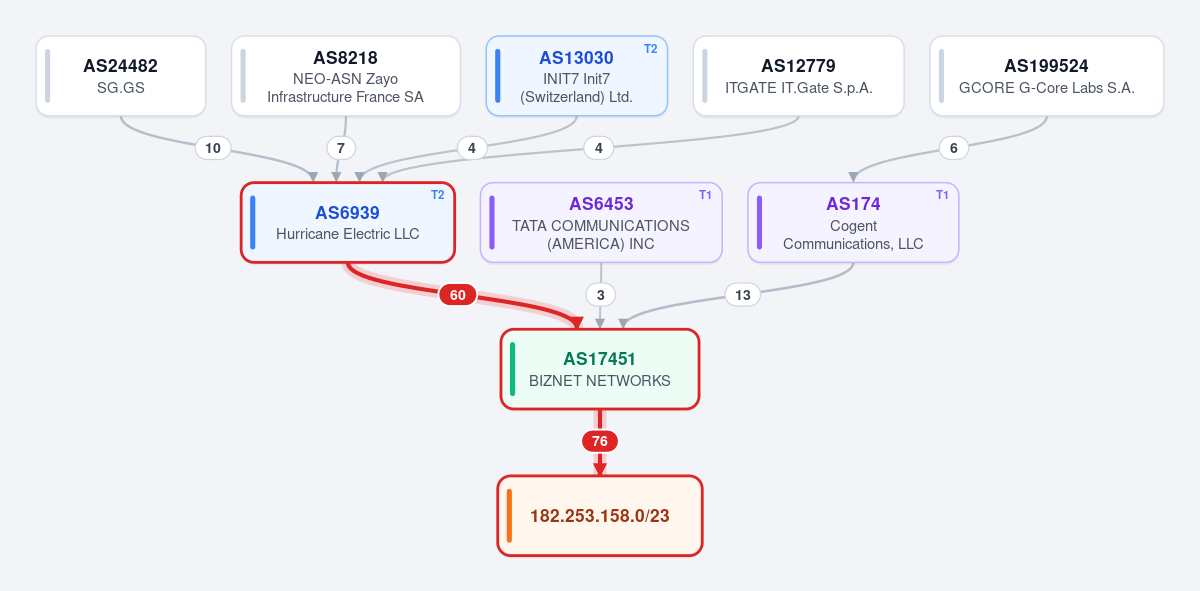Viewport: 1200px width, 591px height.
Task: Click the T1 badge on AS6453
Action: click(x=705, y=195)
